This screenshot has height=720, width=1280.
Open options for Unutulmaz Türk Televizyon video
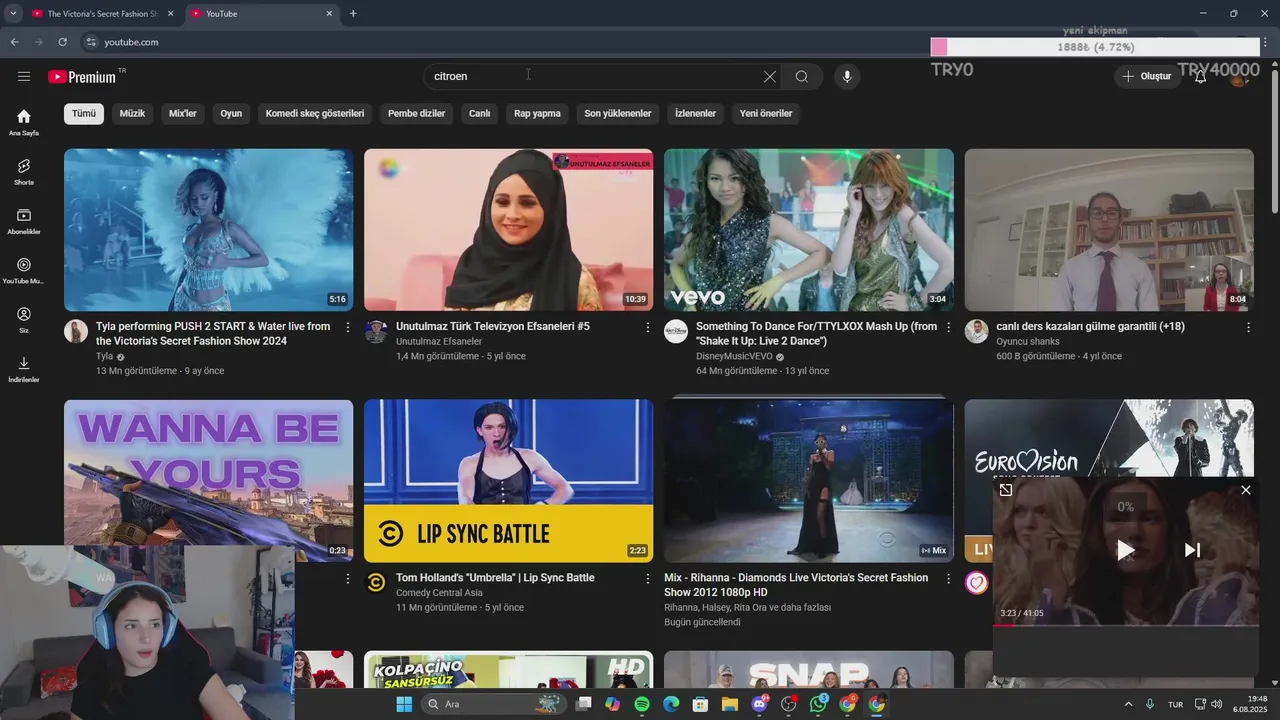(x=648, y=327)
